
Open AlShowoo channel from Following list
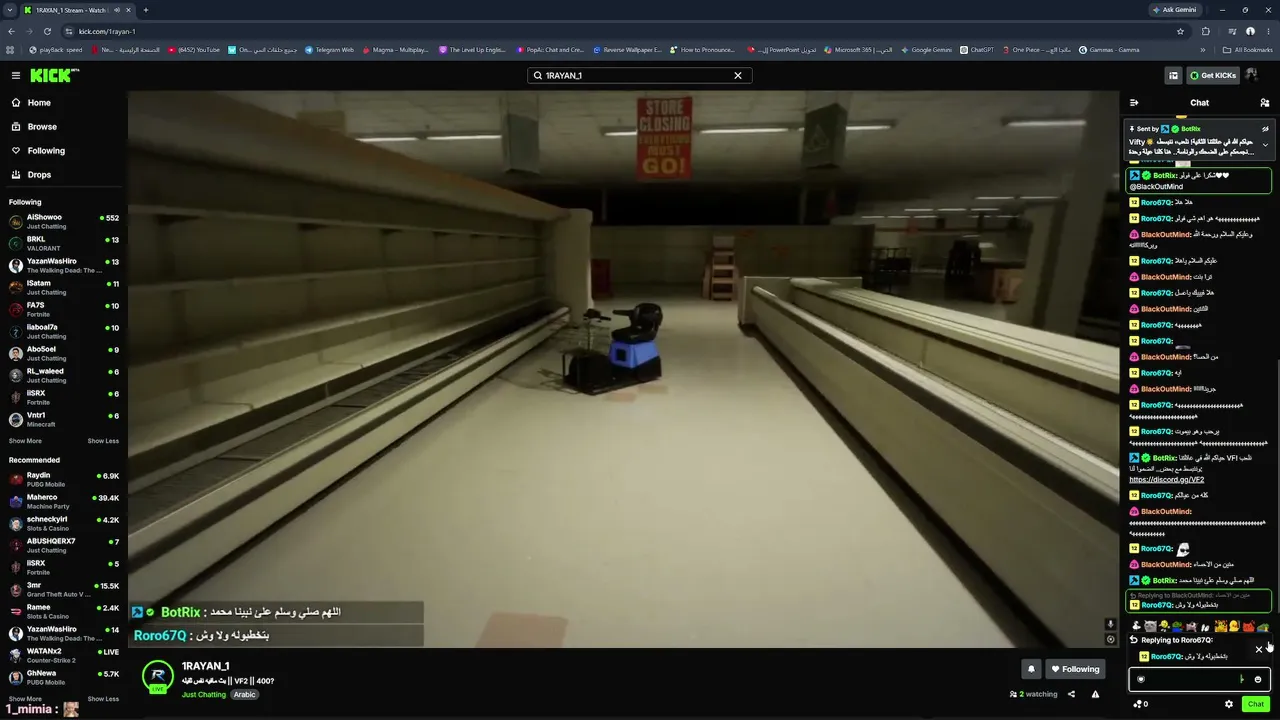coord(64,221)
